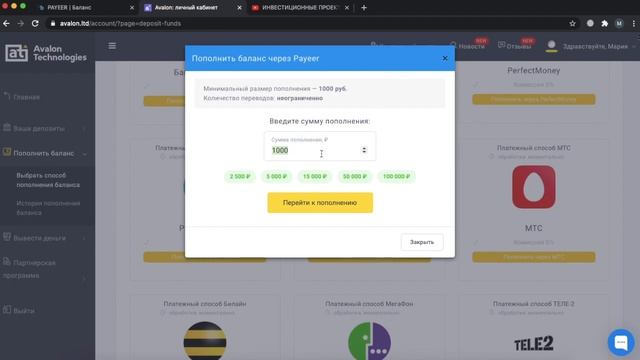Go back with the browser back arrow
Image resolution: width=640 pixels, height=360 pixels.
[x=7, y=23]
